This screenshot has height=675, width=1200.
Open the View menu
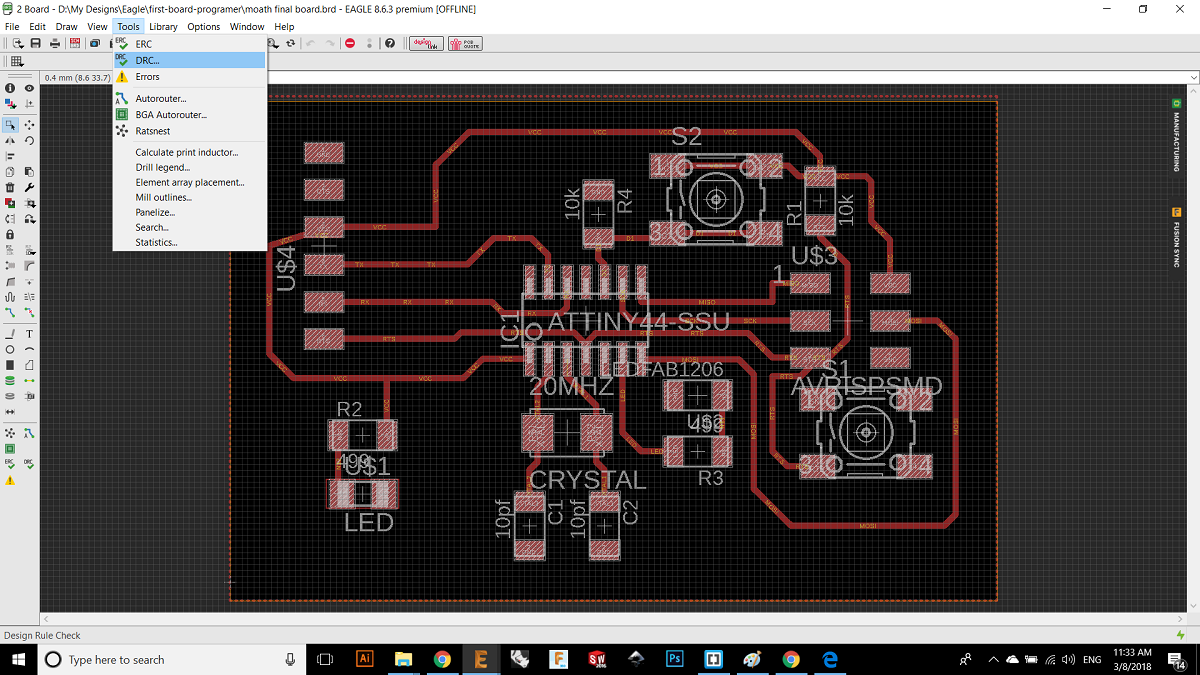[x=97, y=27]
